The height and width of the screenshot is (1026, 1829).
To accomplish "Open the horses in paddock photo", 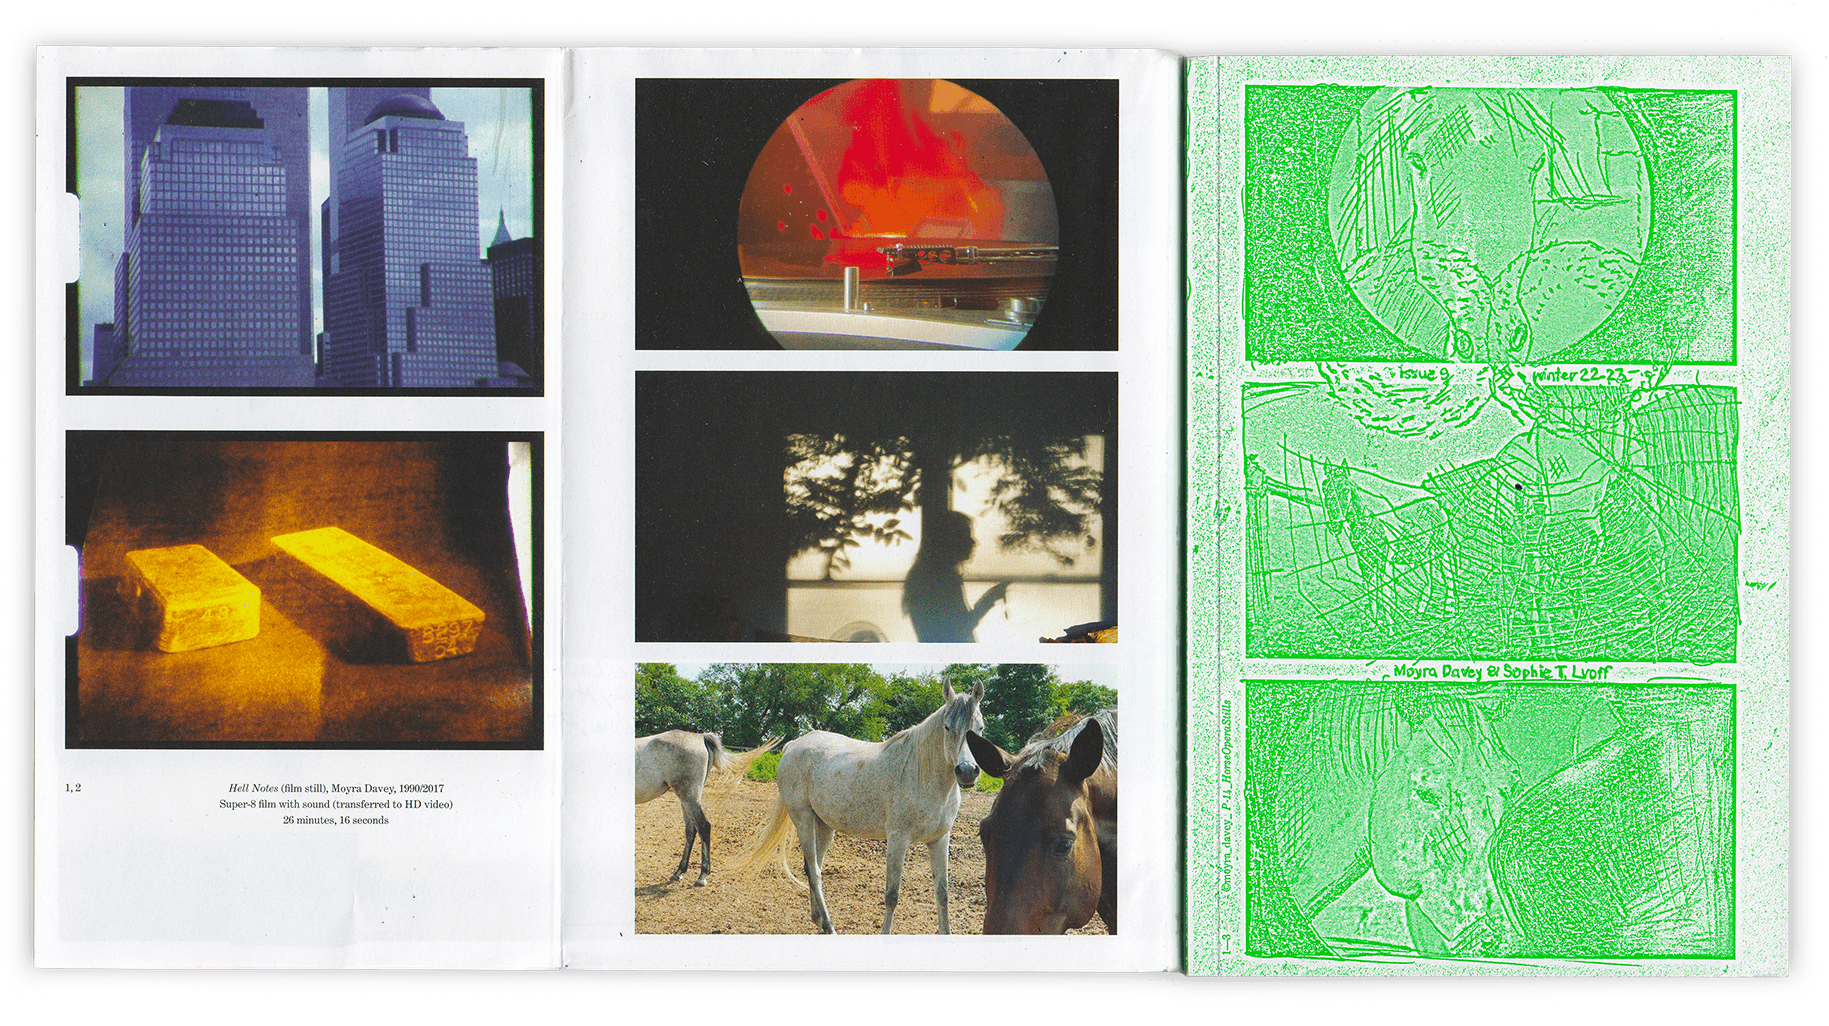I will point(876,798).
